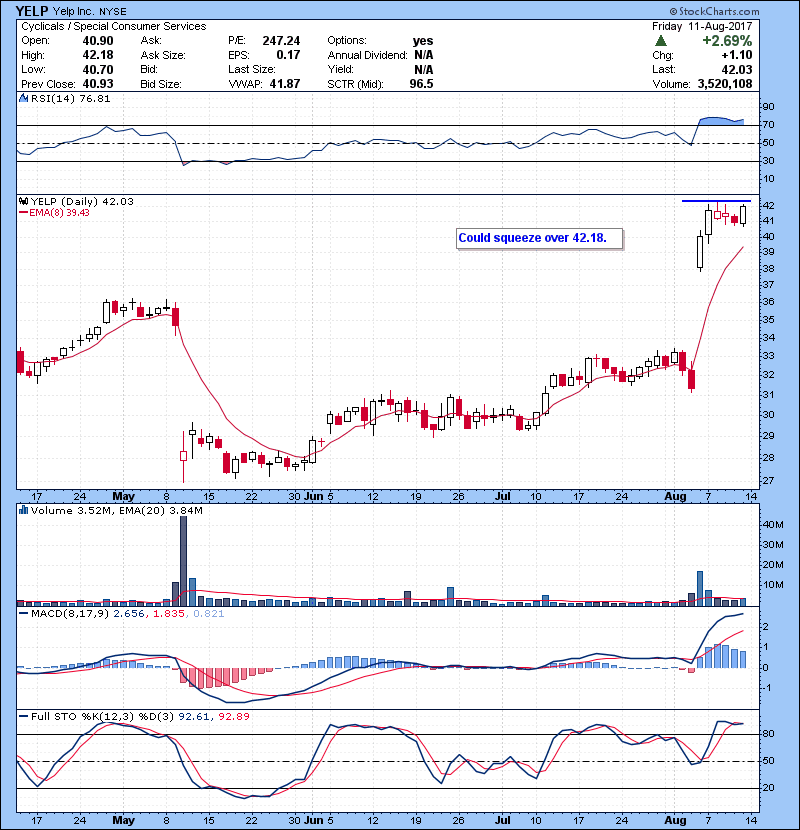This screenshot has height=830, width=800.
Task: Click the company name Yelp Inc.
Action: [74, 12]
